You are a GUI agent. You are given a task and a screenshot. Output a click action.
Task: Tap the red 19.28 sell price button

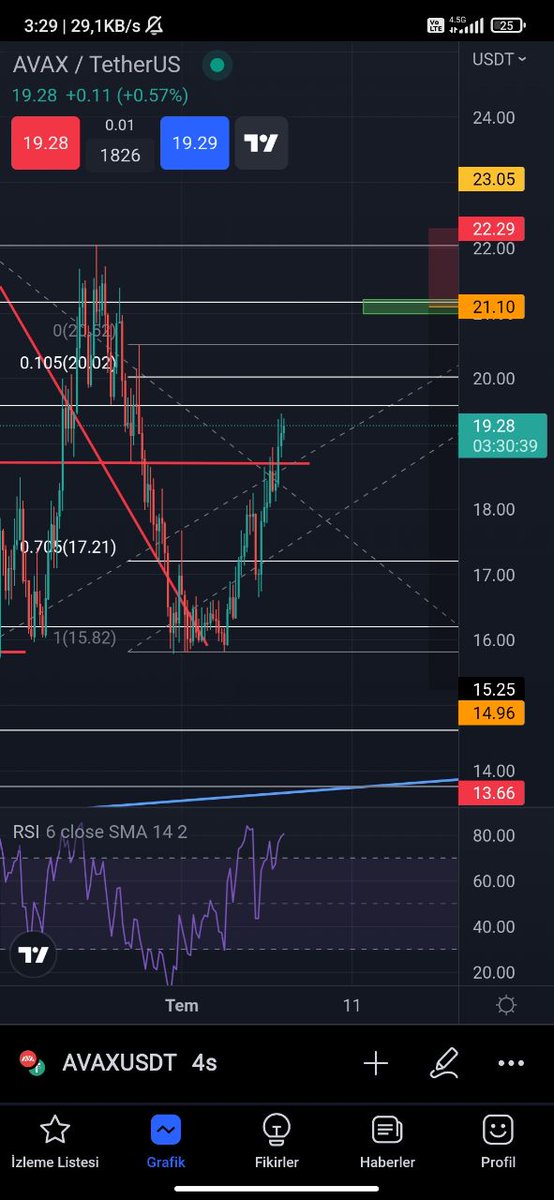coord(46,143)
